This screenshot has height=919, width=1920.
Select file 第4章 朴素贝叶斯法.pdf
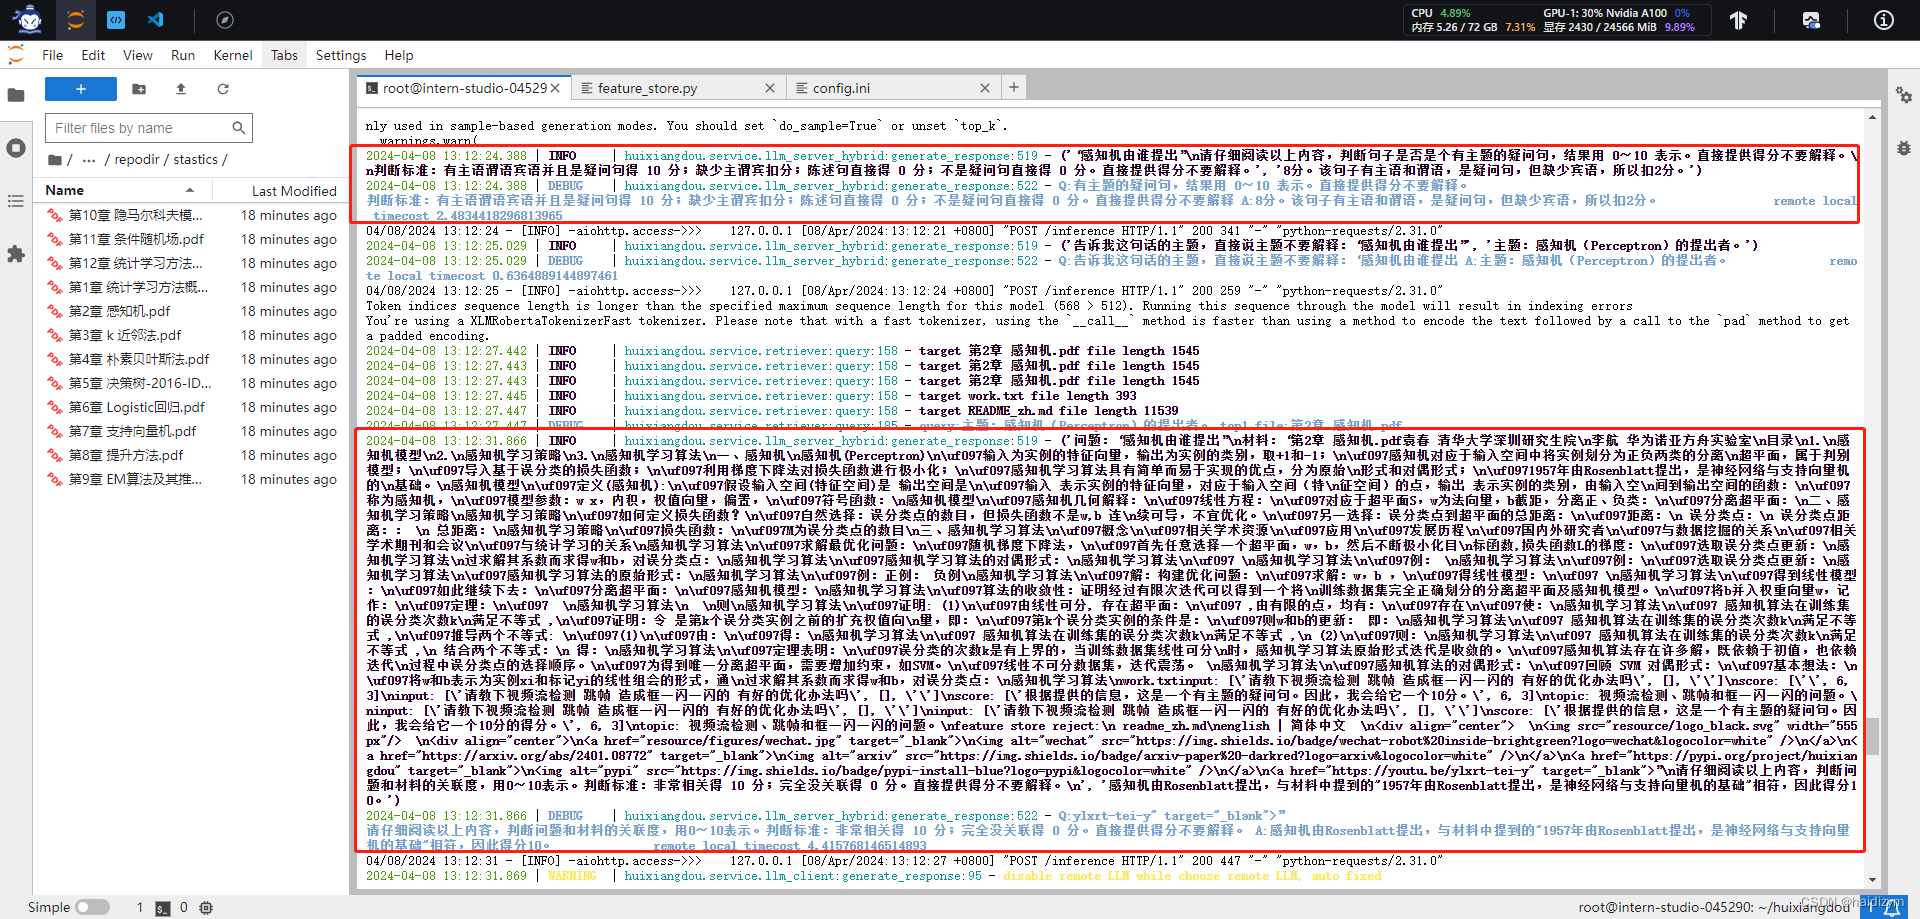pos(193,359)
